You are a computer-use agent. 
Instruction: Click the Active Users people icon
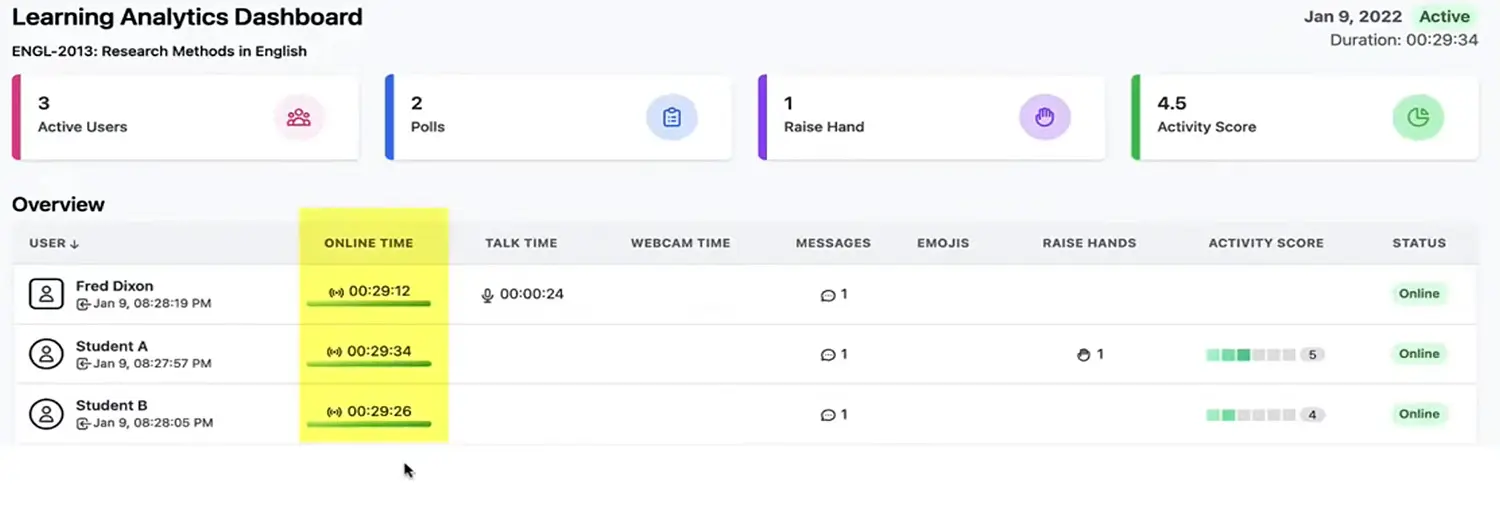[298, 117]
